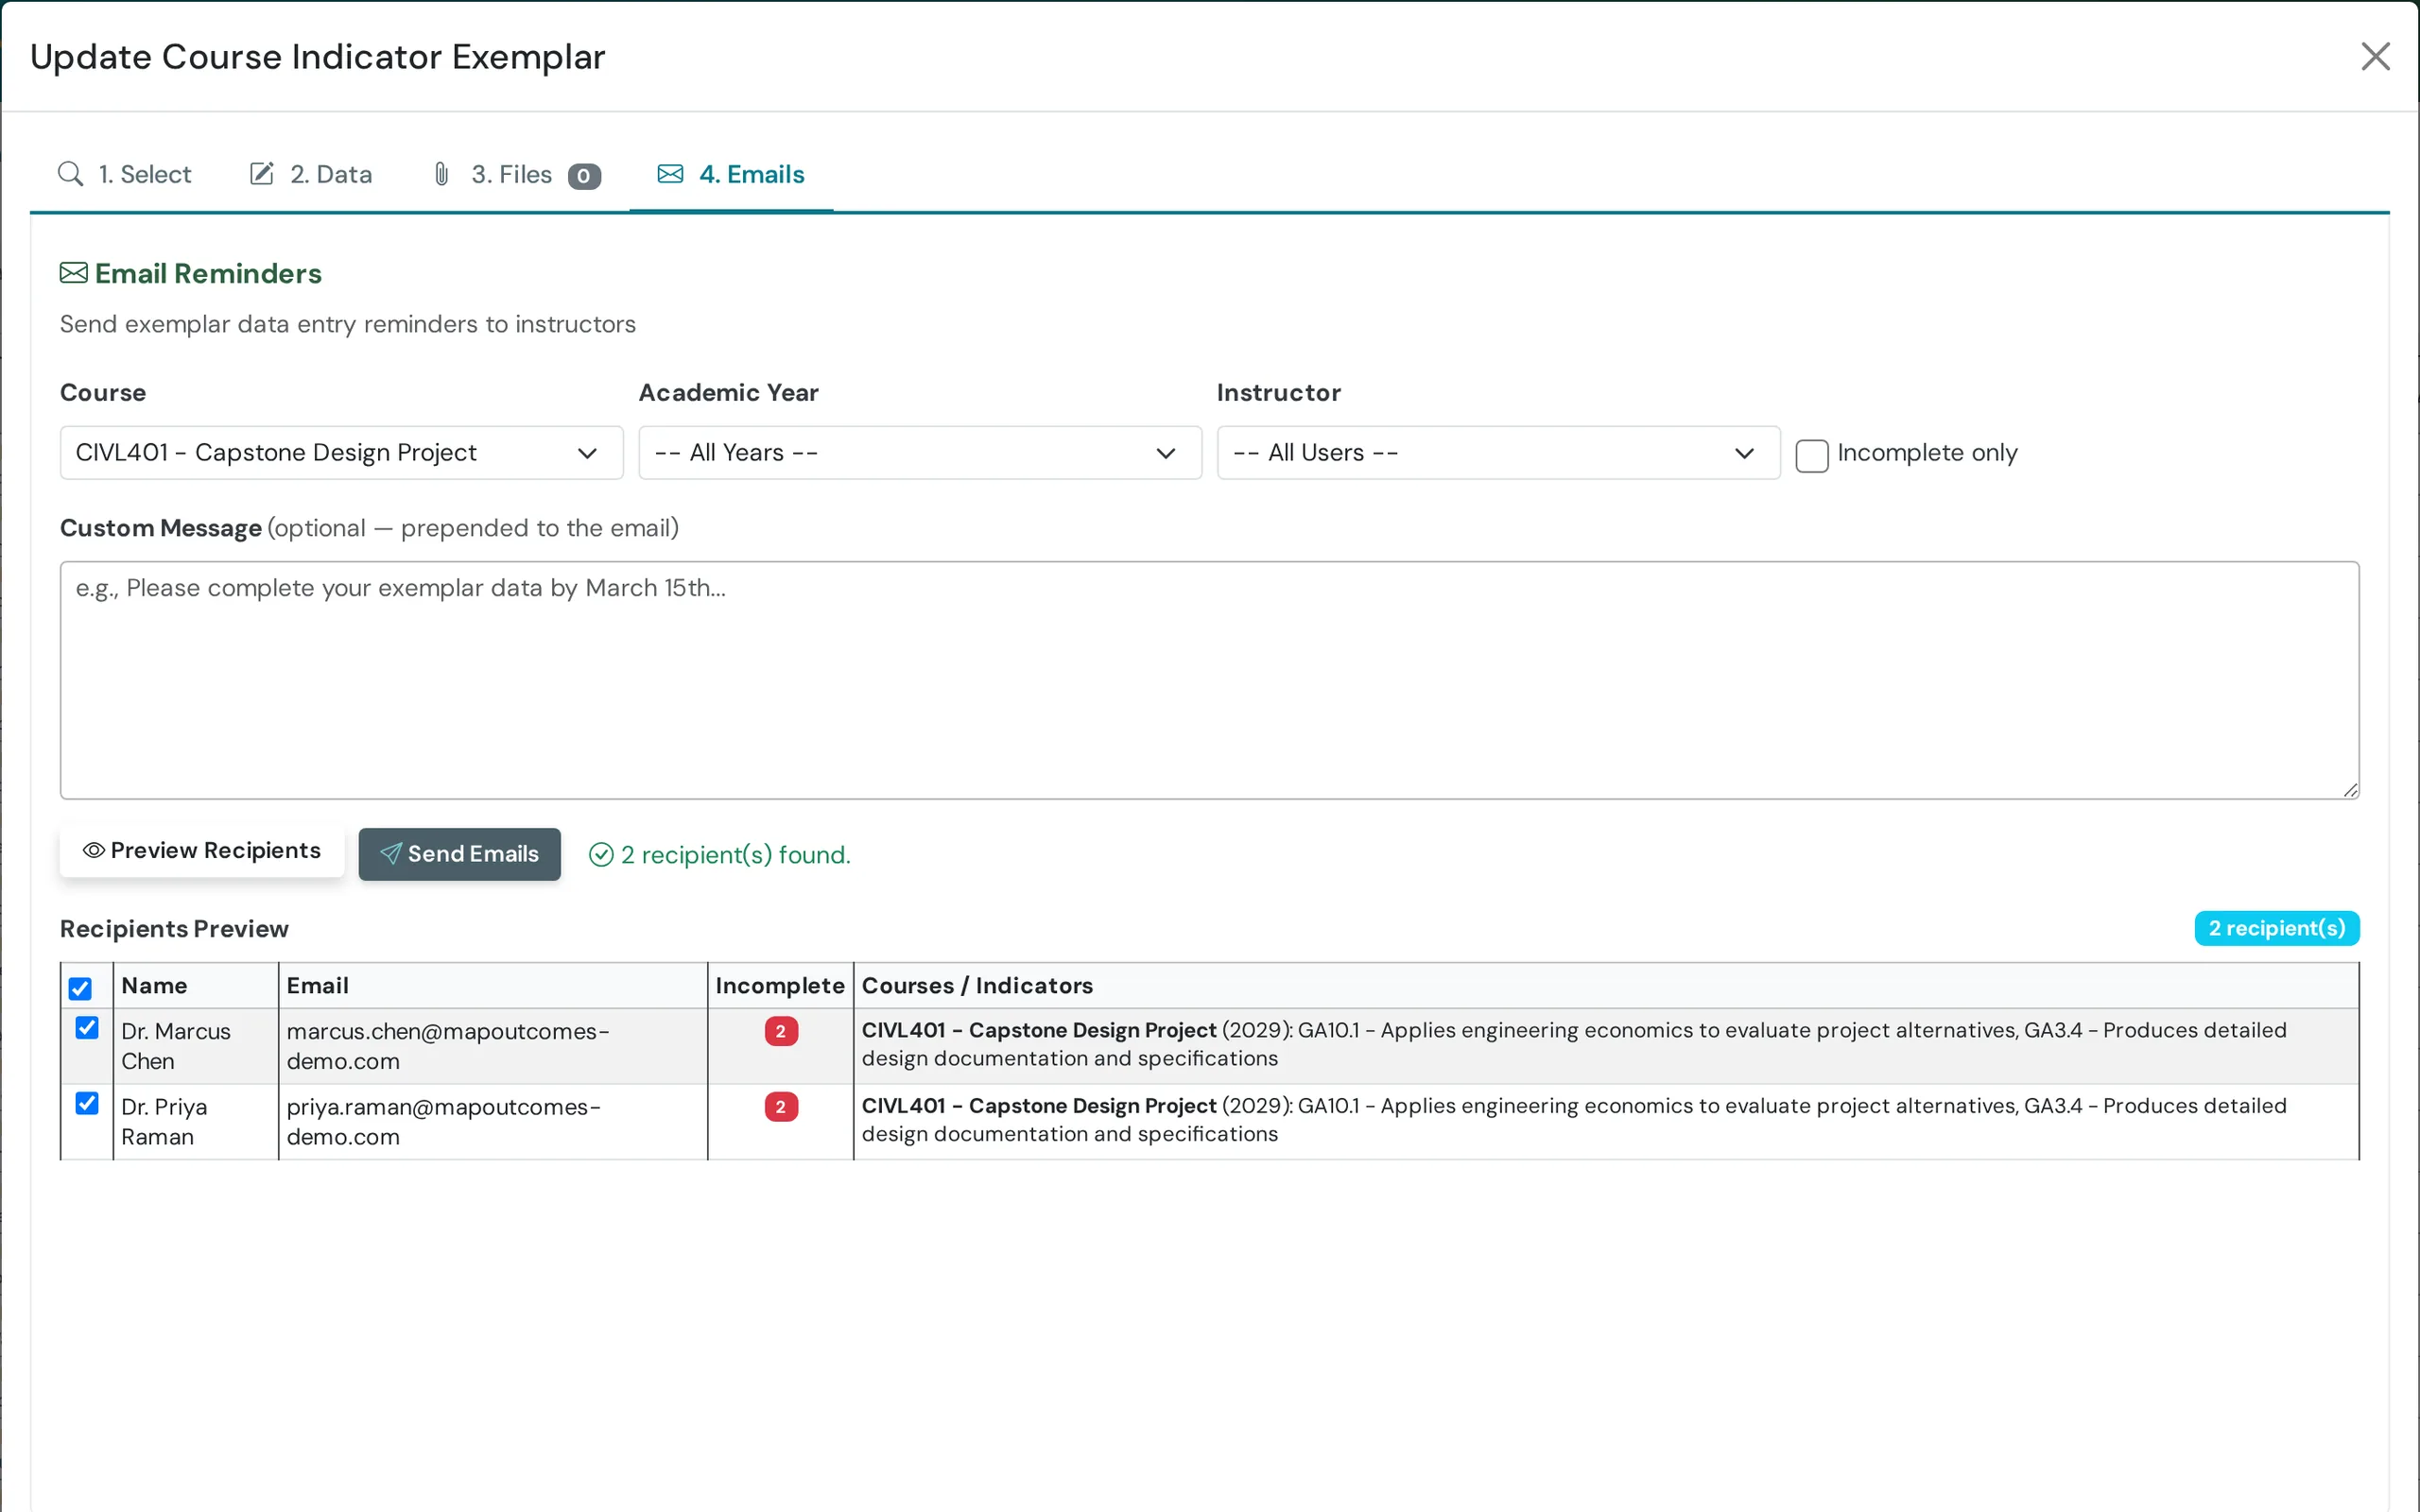Switch to the 2. Data tab
The height and width of the screenshot is (1512, 2420).
310,174
